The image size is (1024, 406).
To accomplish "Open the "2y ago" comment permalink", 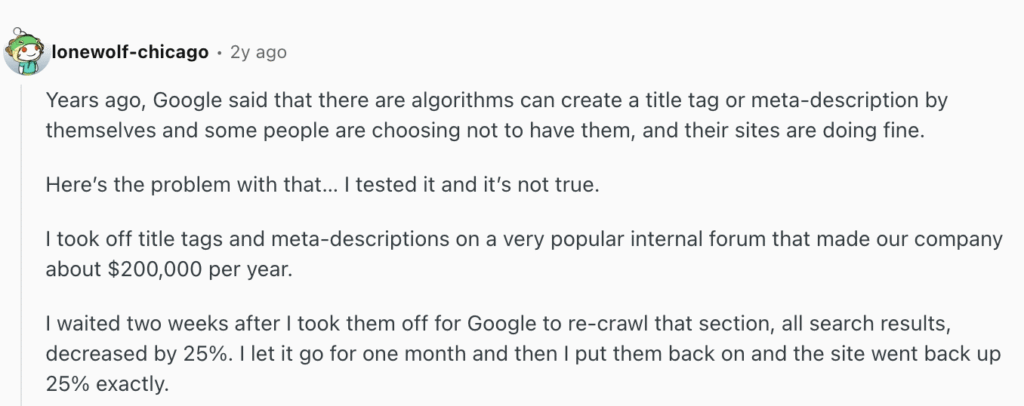I will (x=259, y=52).
